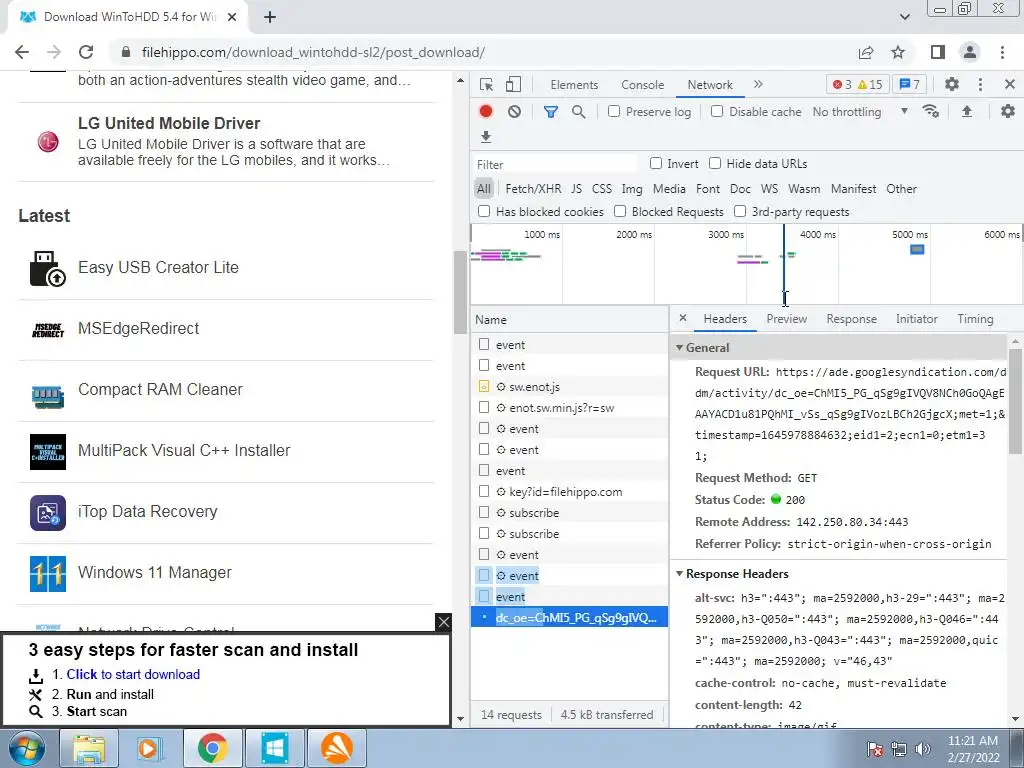Open Windows Start button

pyautogui.click(x=26, y=748)
